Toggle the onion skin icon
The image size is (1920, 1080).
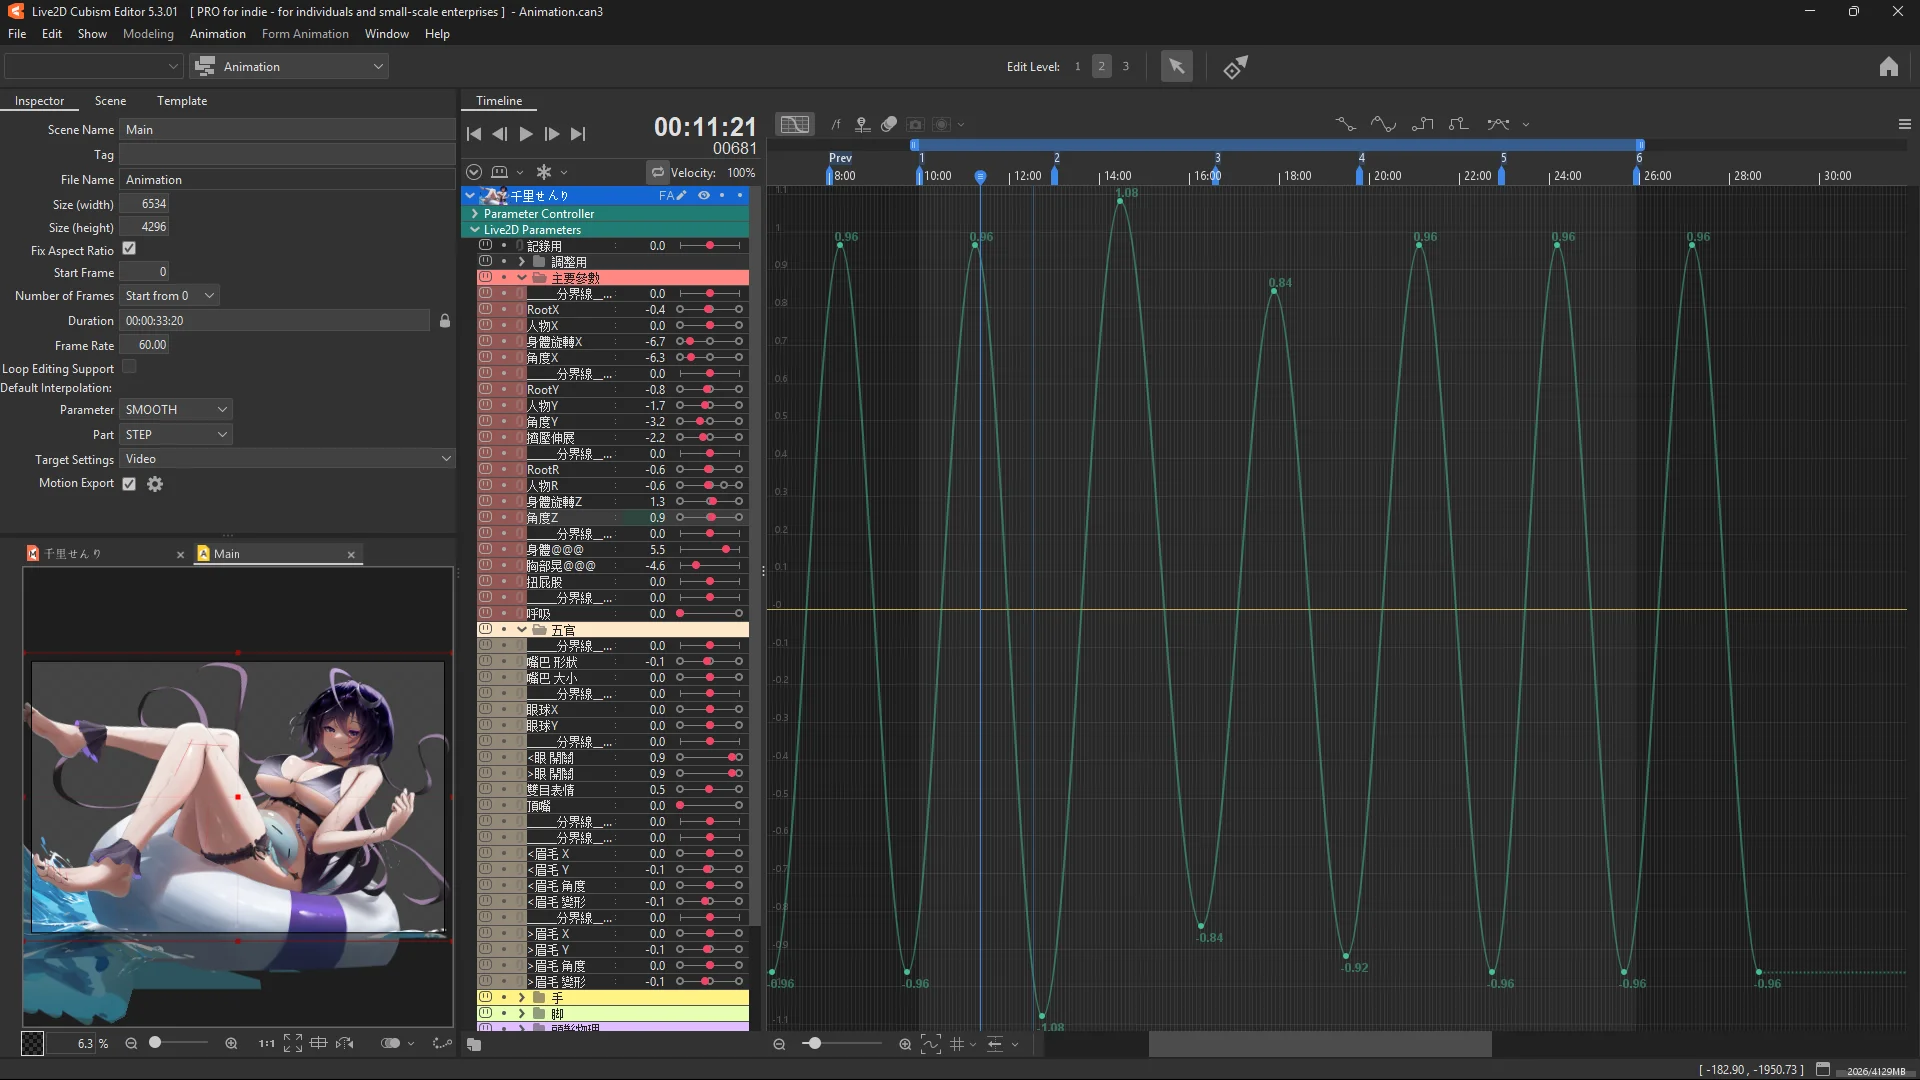tap(889, 124)
